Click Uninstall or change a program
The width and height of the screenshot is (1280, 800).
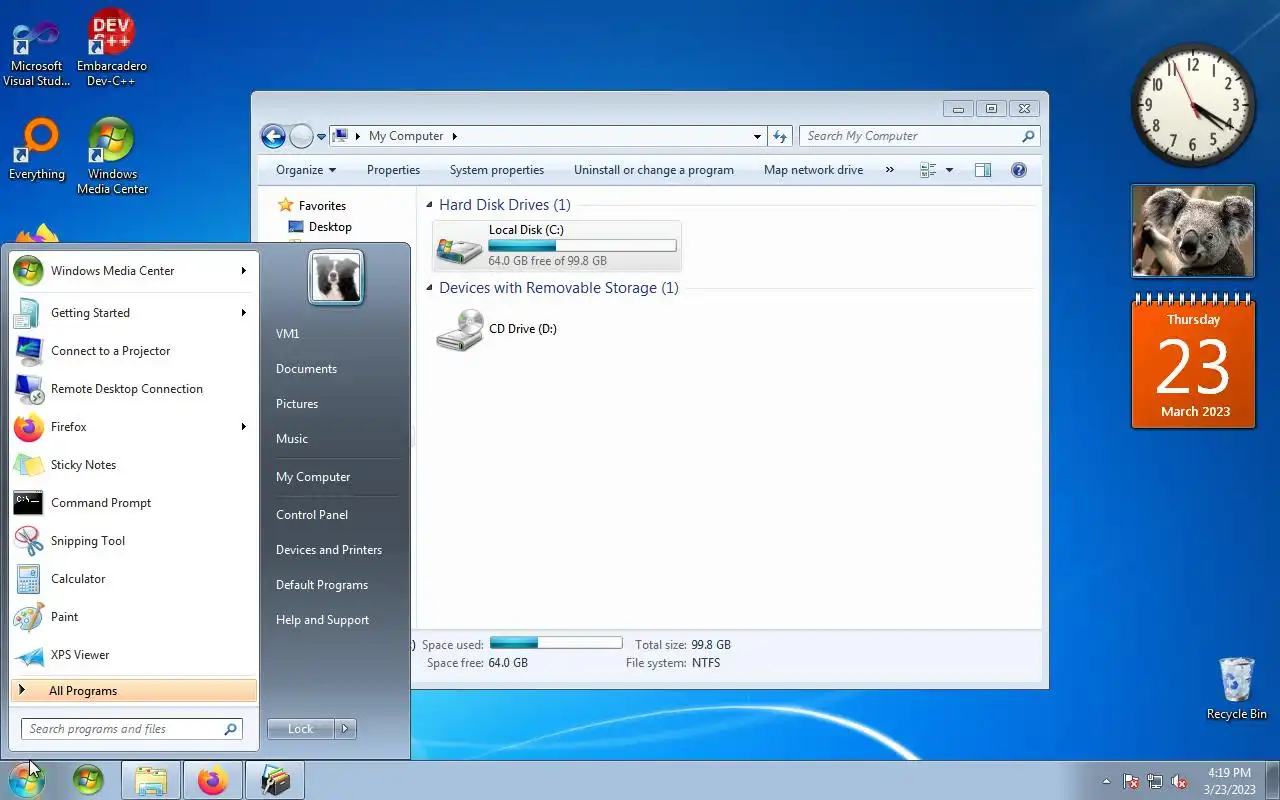pos(654,170)
